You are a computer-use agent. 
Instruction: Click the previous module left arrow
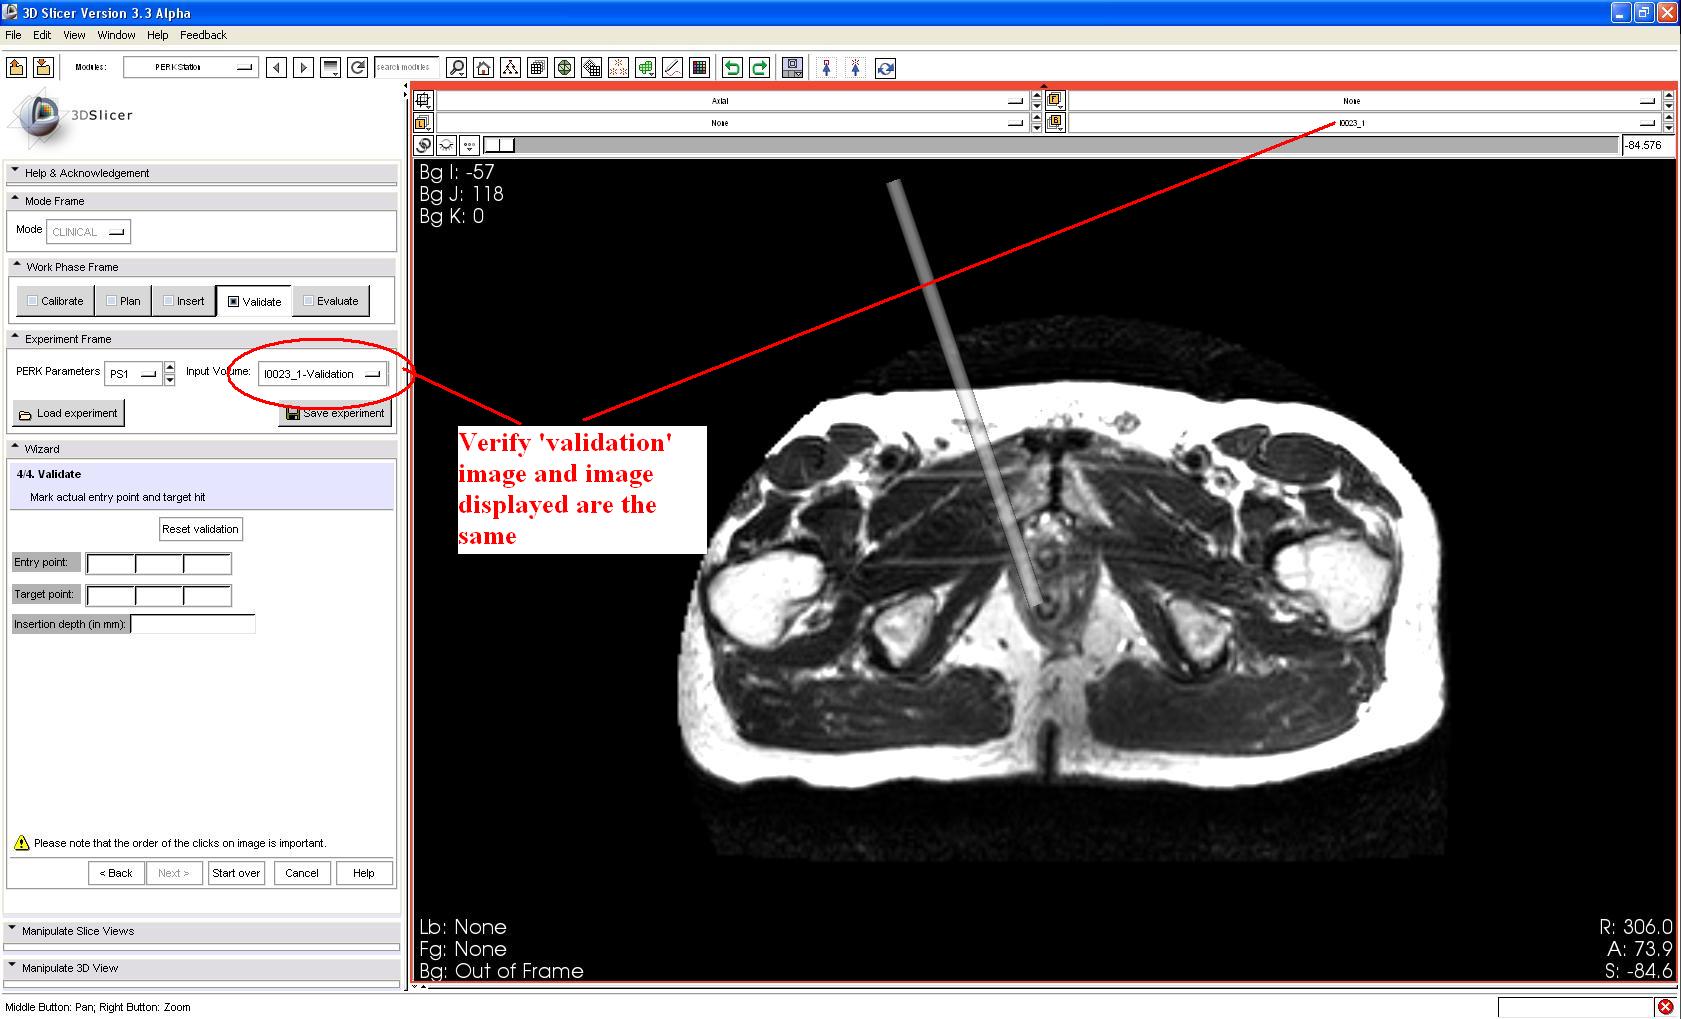(x=277, y=68)
